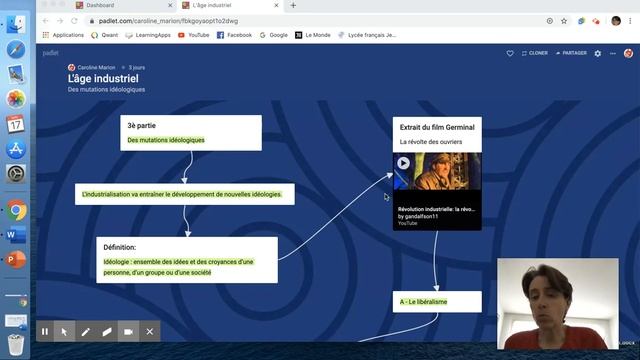Open the Germinal film video thumbnail
This screenshot has height=360, width=640.
[x=437, y=171]
